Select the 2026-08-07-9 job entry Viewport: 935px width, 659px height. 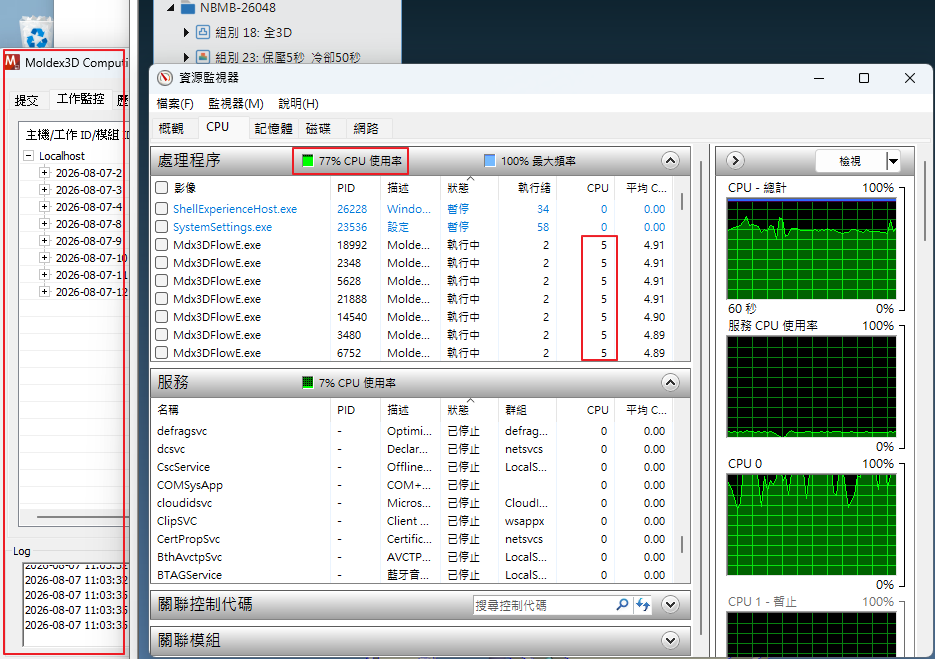coord(88,241)
